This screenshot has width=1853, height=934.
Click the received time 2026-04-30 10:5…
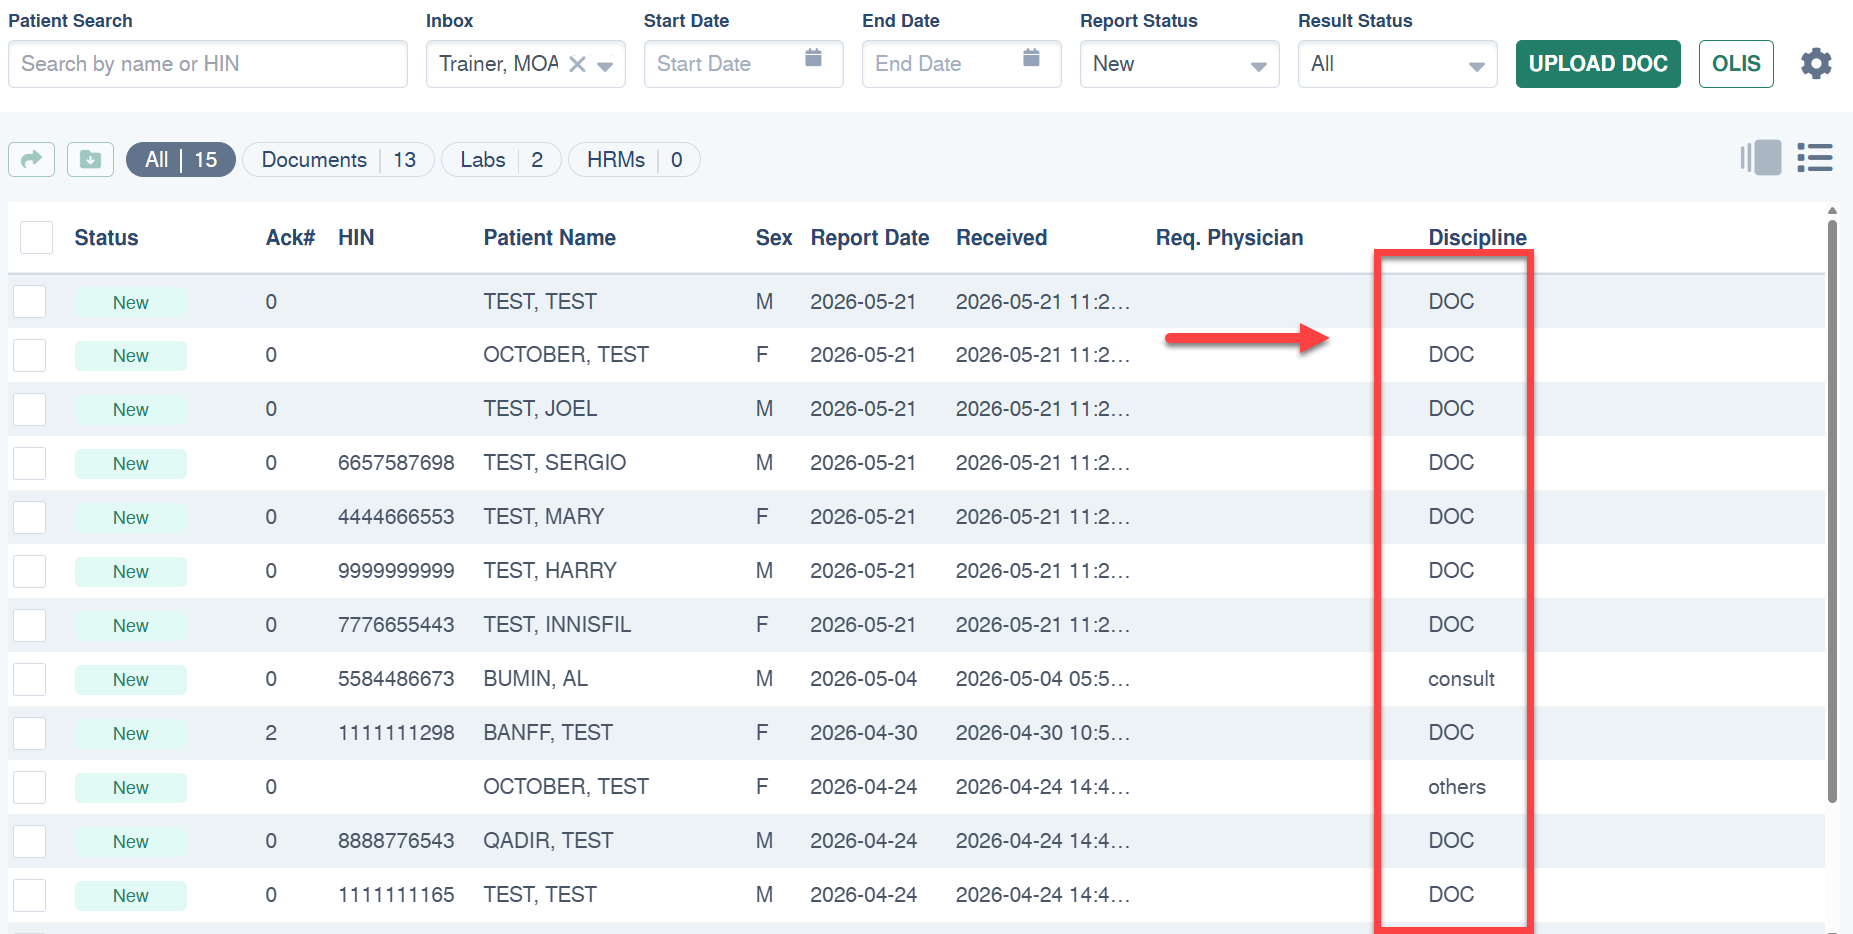[x=1043, y=733]
